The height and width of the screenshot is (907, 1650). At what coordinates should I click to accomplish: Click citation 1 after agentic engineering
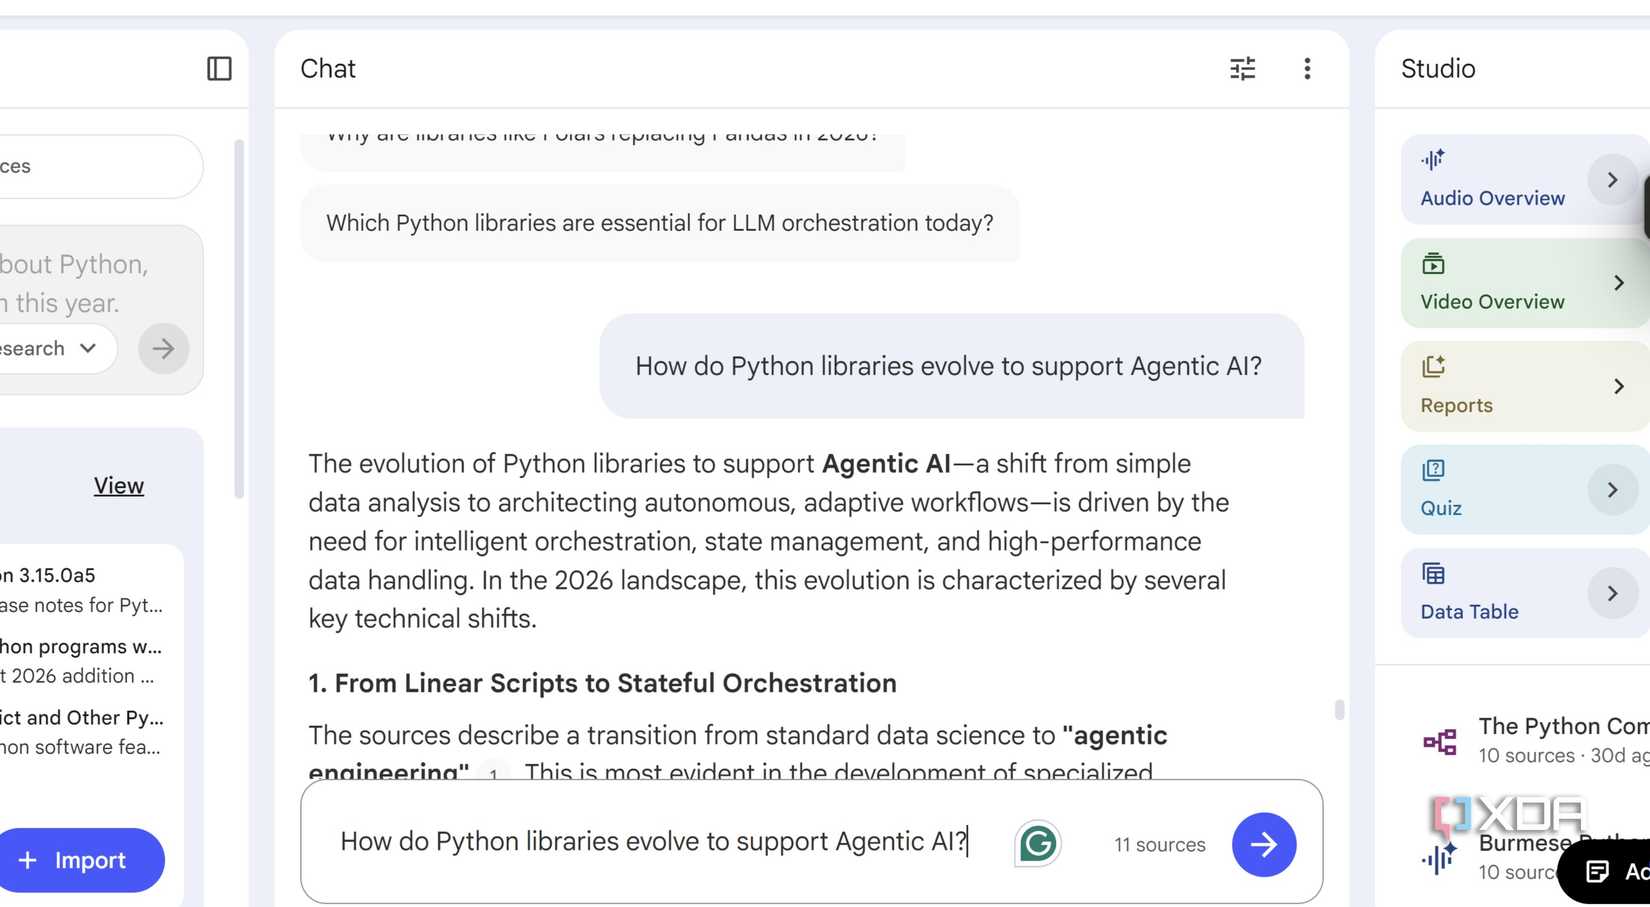click(493, 773)
